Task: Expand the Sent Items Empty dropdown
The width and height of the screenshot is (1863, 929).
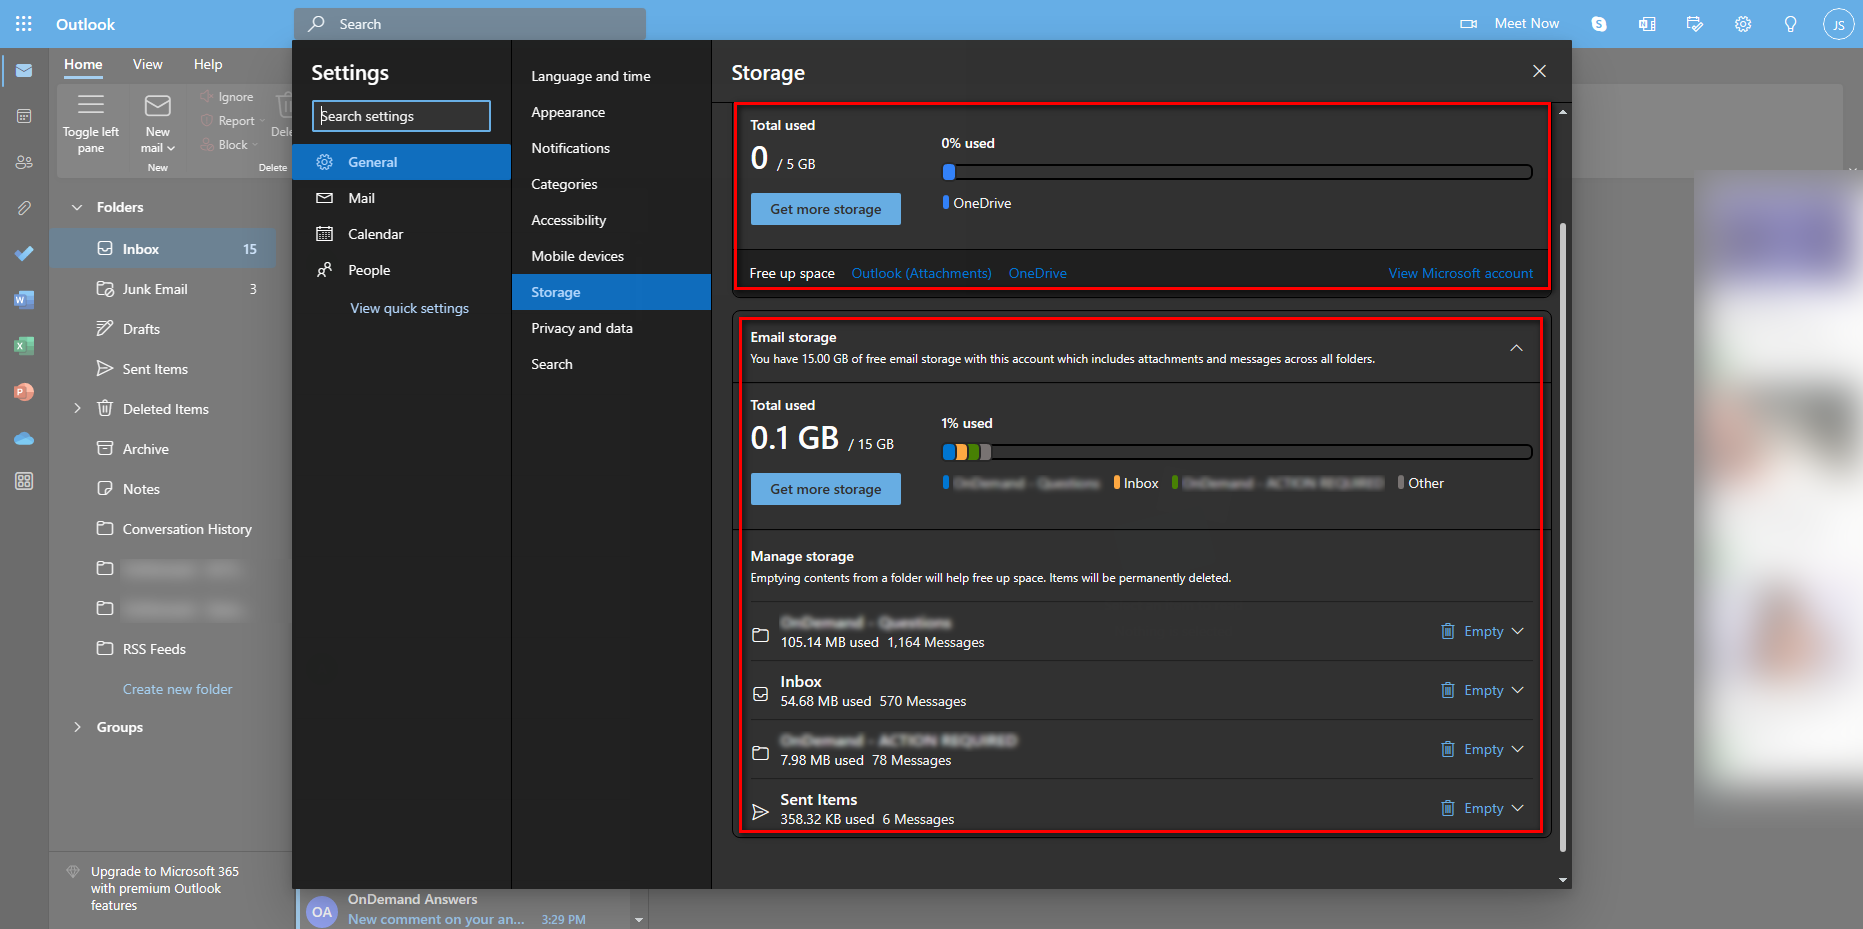Action: (1518, 807)
